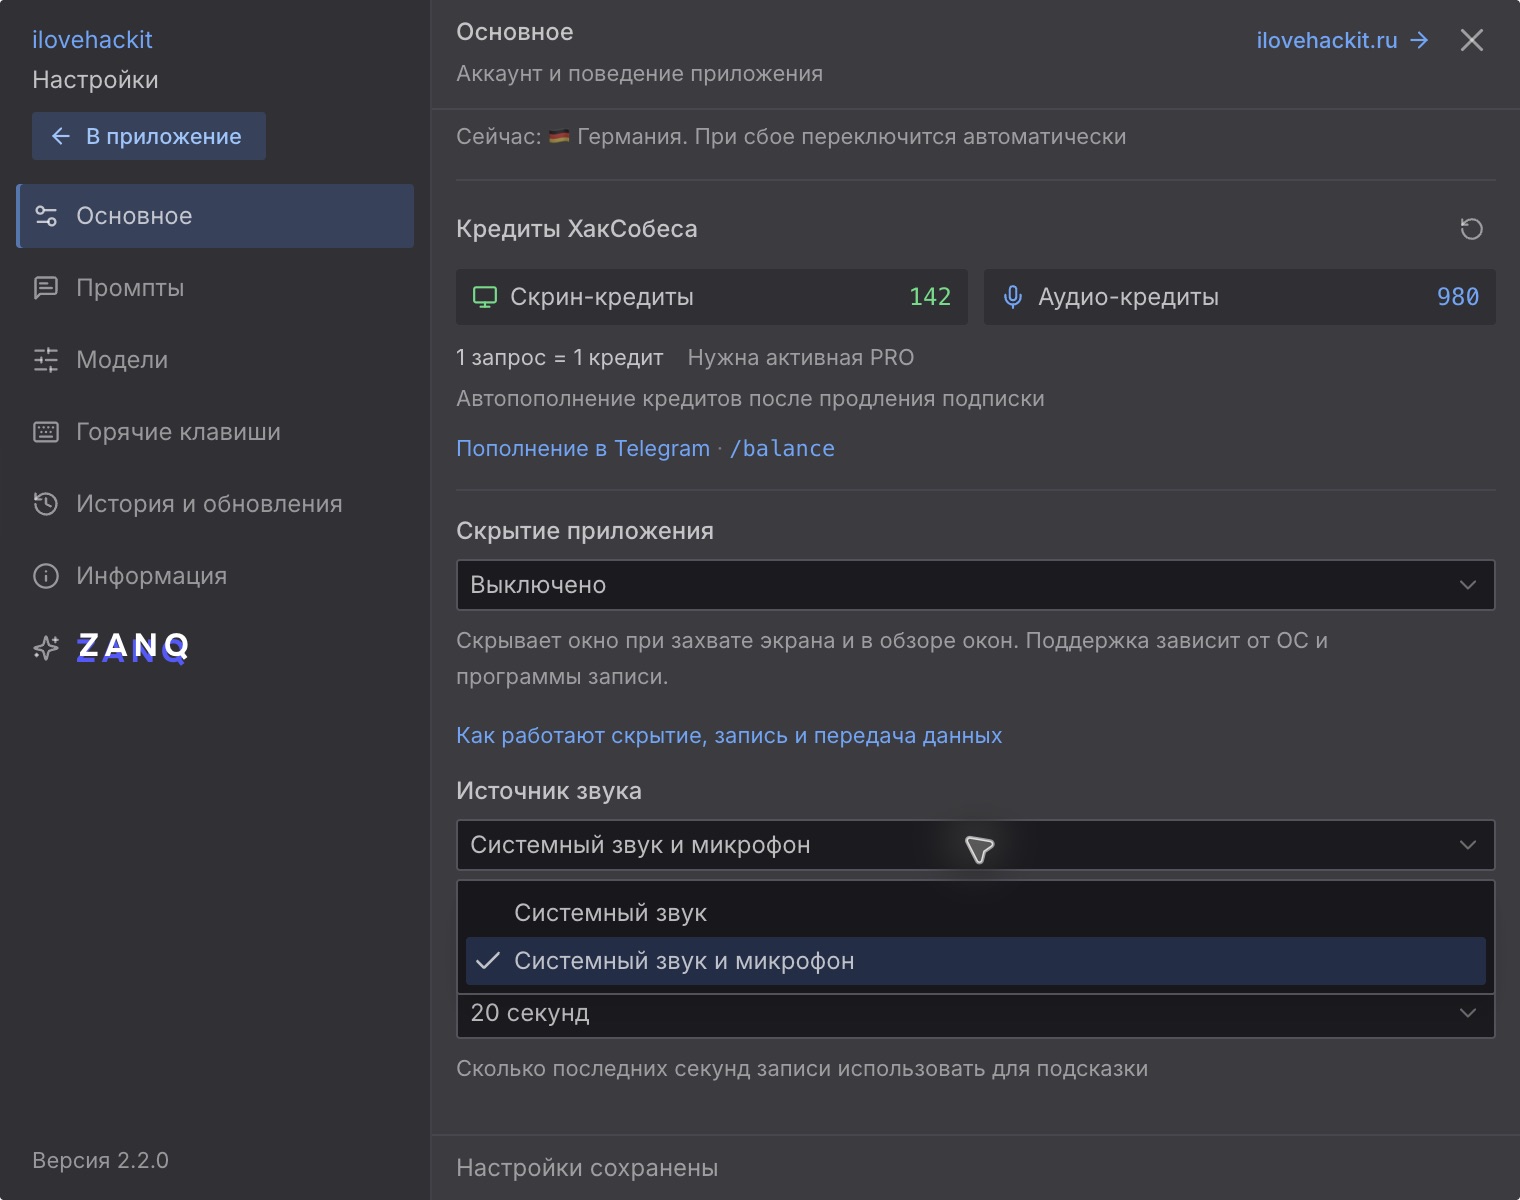Viewport: 1520px width, 1200px height.
Task: Return via В приложение button
Action: (x=149, y=136)
